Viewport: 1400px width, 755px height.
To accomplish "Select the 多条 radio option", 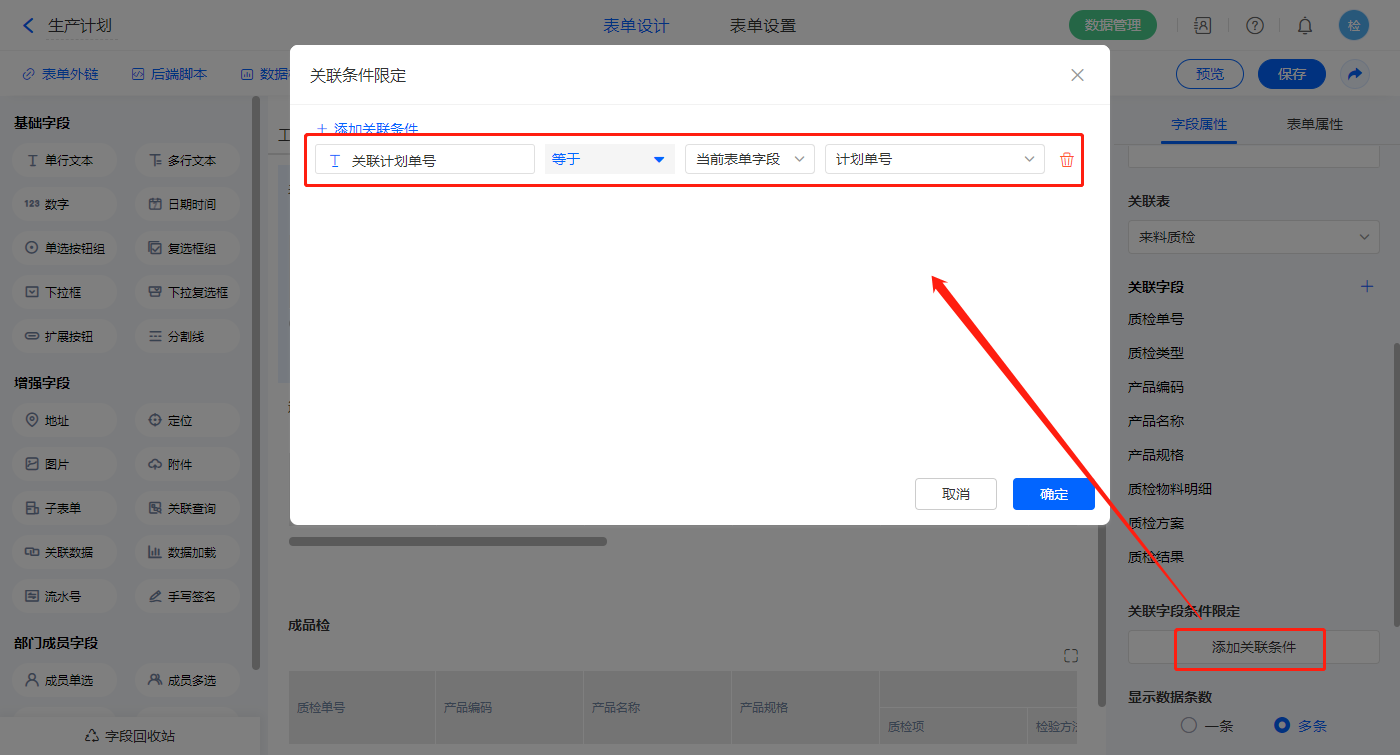I will [1282, 725].
